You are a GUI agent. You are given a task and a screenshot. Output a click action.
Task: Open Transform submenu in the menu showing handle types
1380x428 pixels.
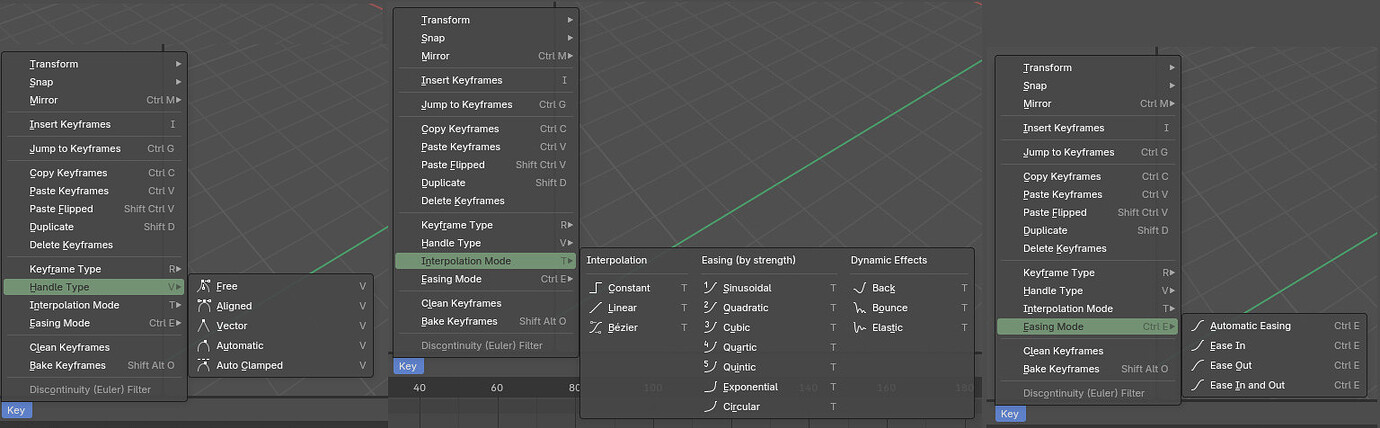(x=94, y=64)
